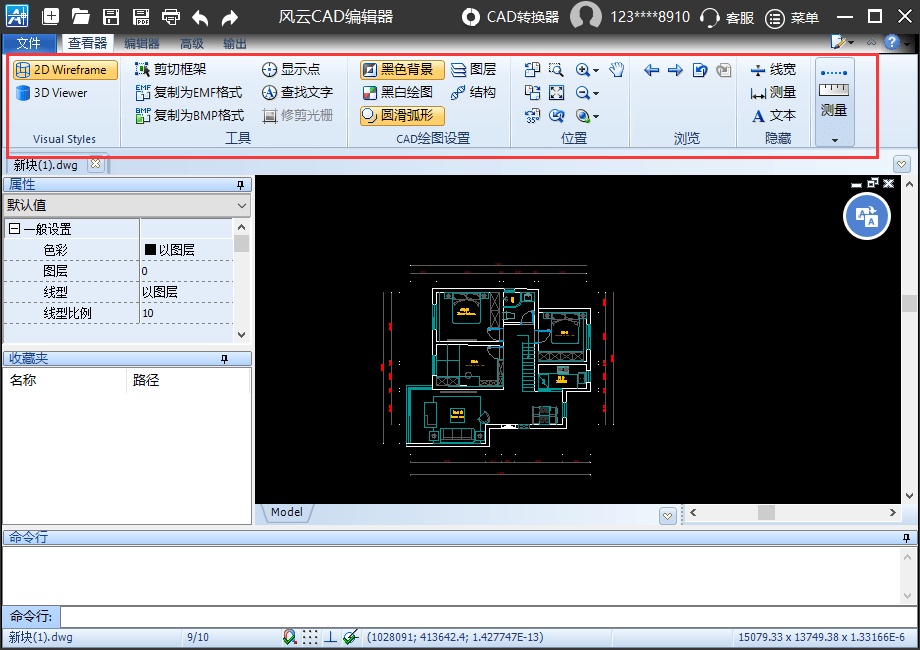
Task: Click the 显示点 show points tool
Action: (291, 70)
